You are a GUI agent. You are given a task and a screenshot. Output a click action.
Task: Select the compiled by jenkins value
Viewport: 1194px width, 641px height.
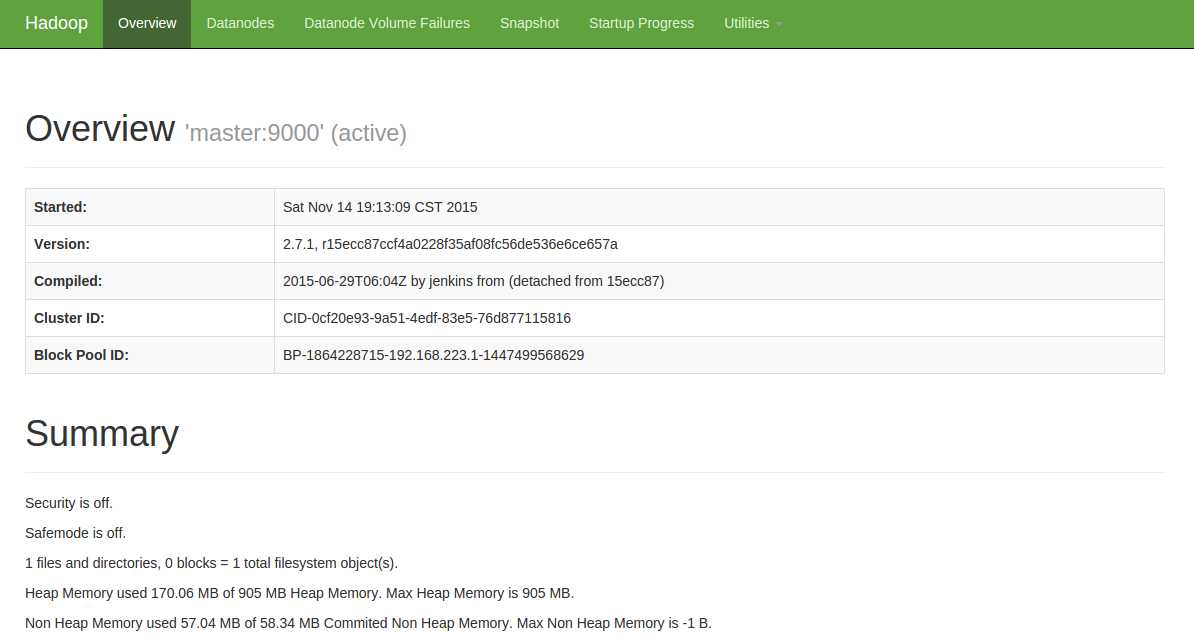click(474, 281)
